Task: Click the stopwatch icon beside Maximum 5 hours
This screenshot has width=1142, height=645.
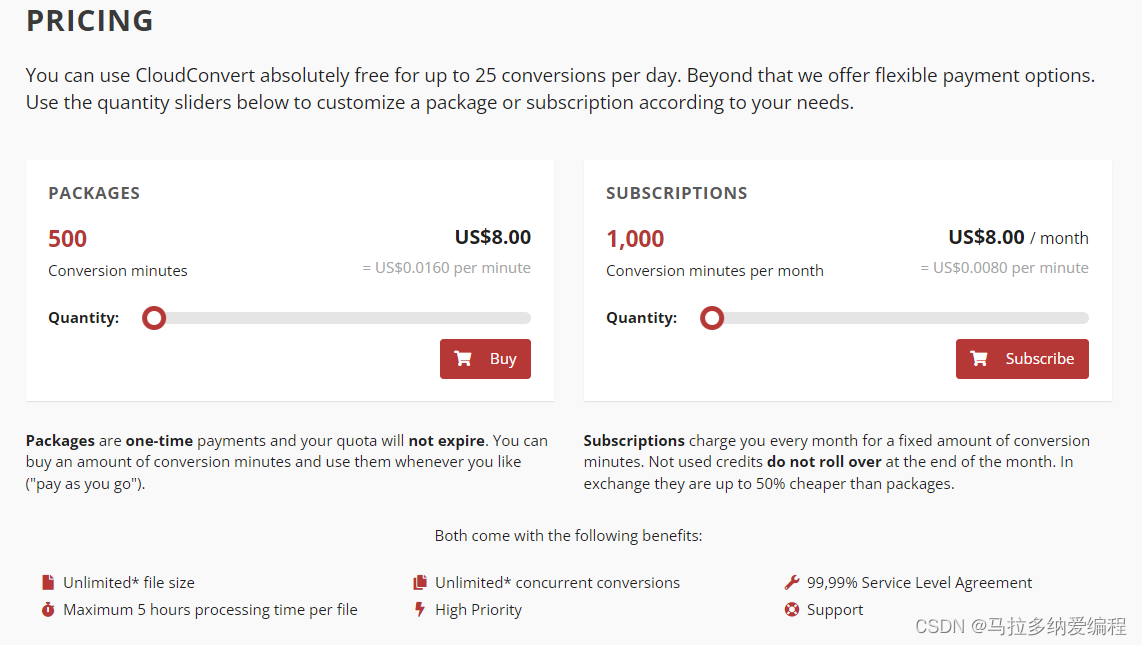Action: 48,609
